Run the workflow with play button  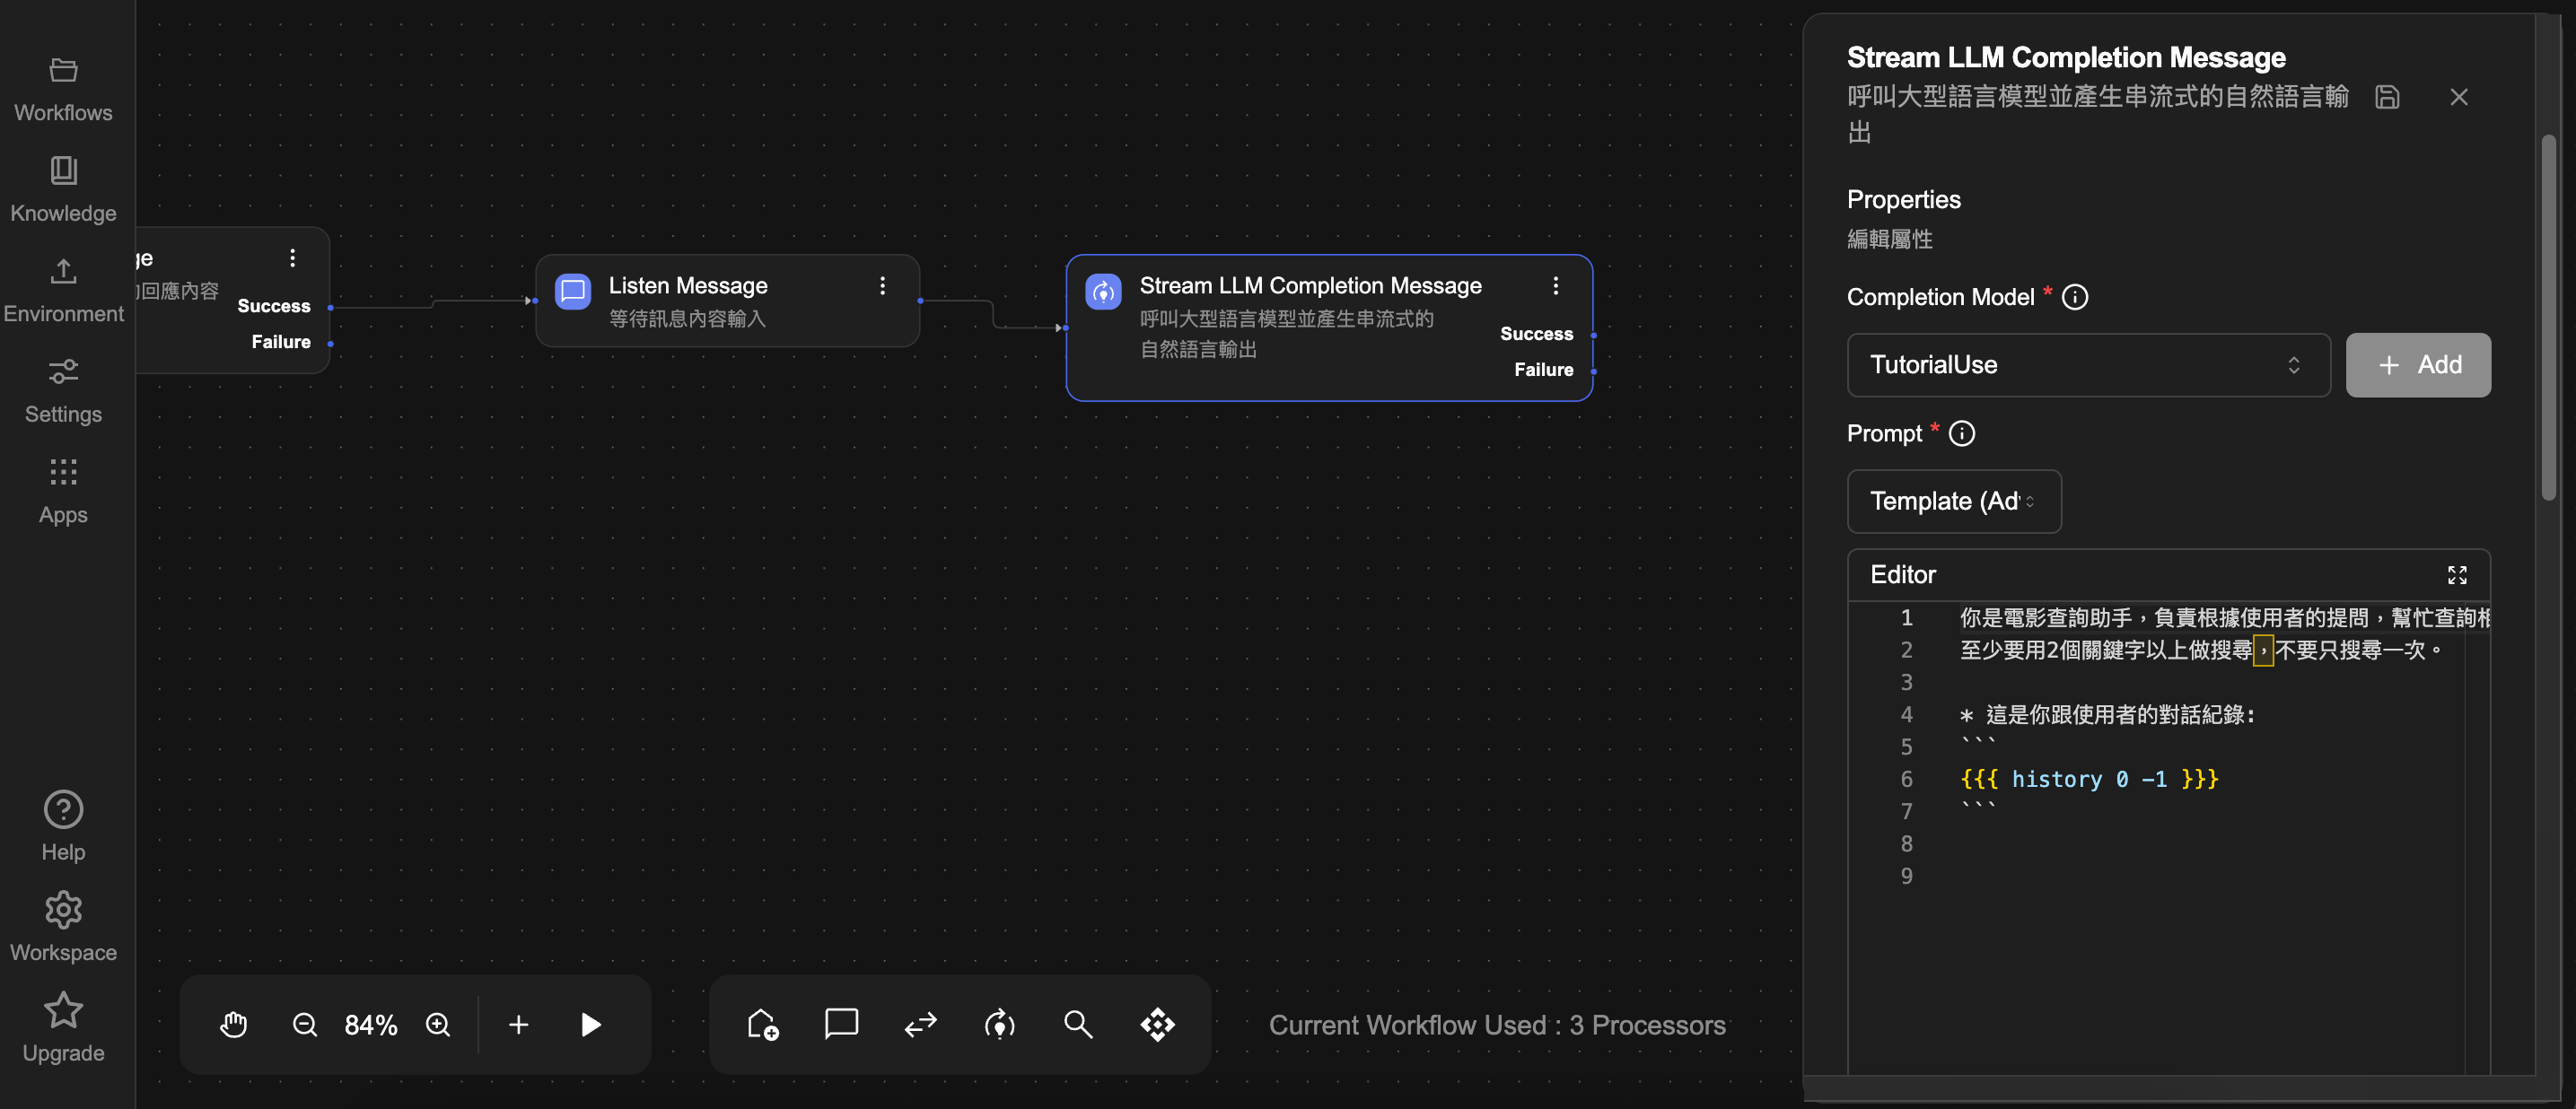(x=590, y=1024)
